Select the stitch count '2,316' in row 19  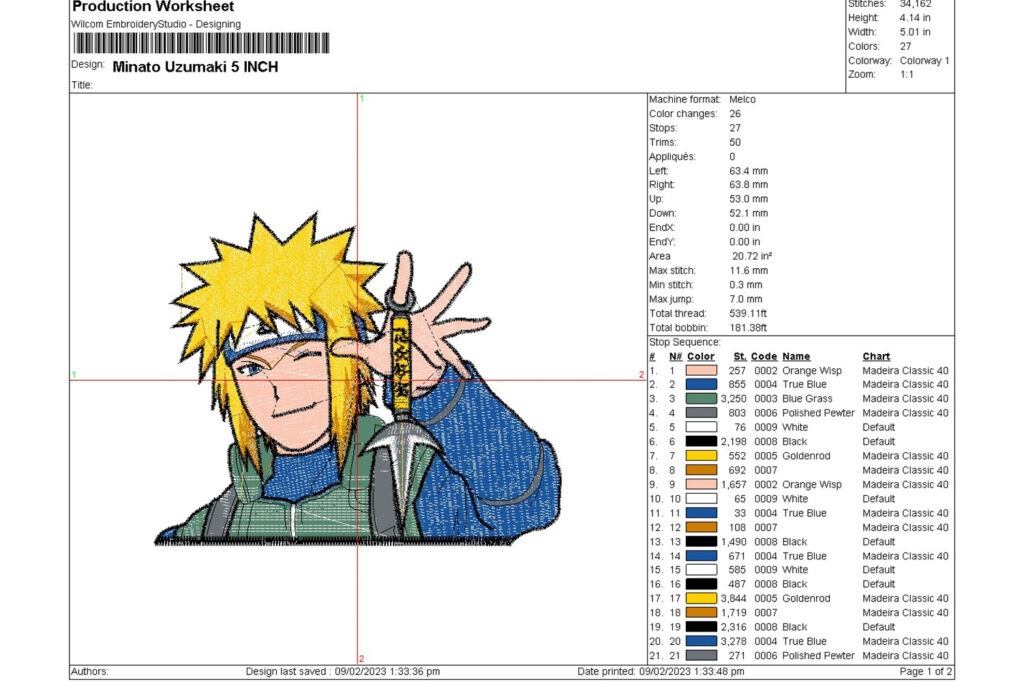(x=733, y=627)
